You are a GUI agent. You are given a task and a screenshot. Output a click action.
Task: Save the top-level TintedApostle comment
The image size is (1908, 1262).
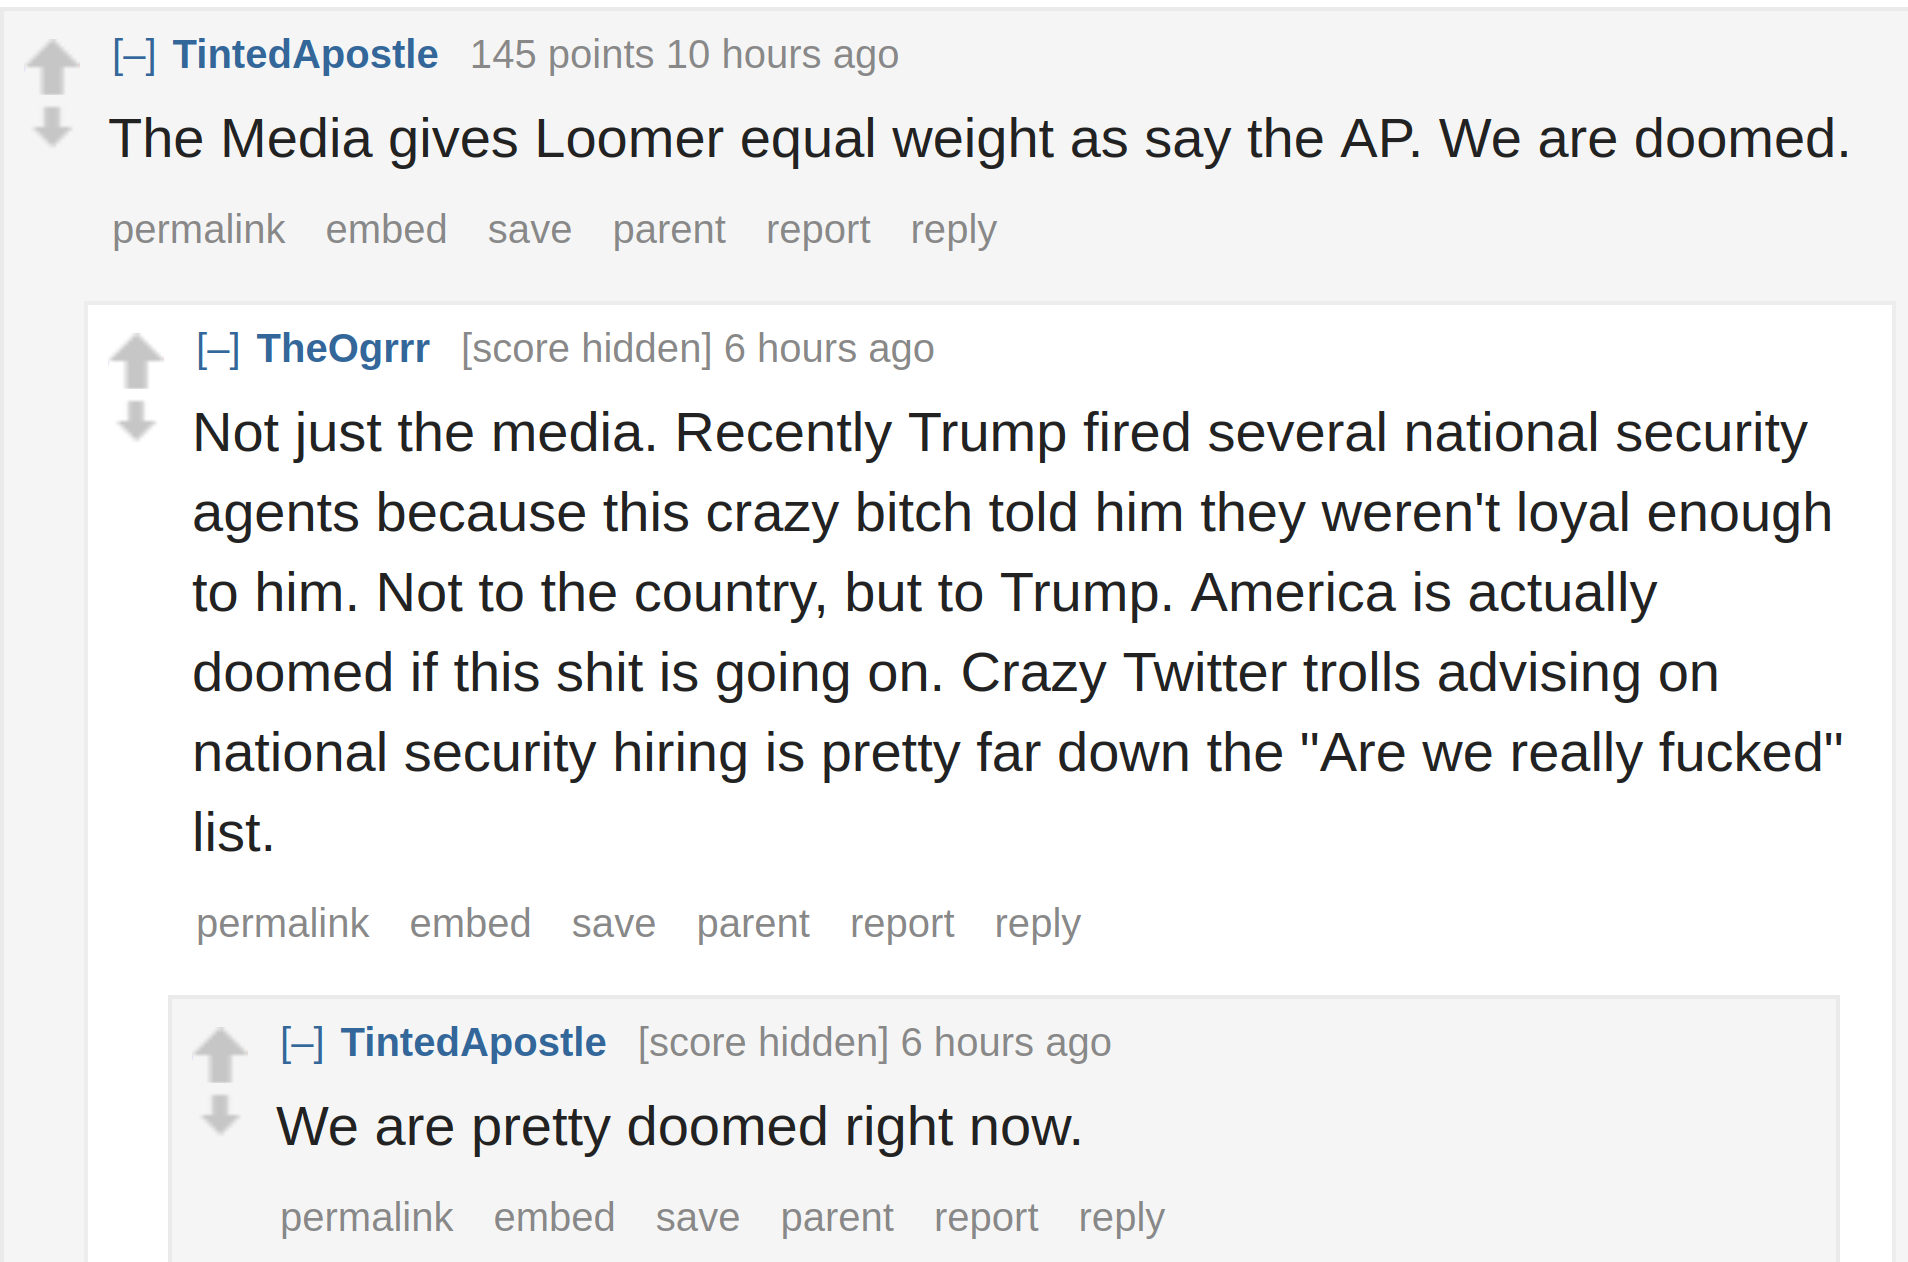(530, 230)
